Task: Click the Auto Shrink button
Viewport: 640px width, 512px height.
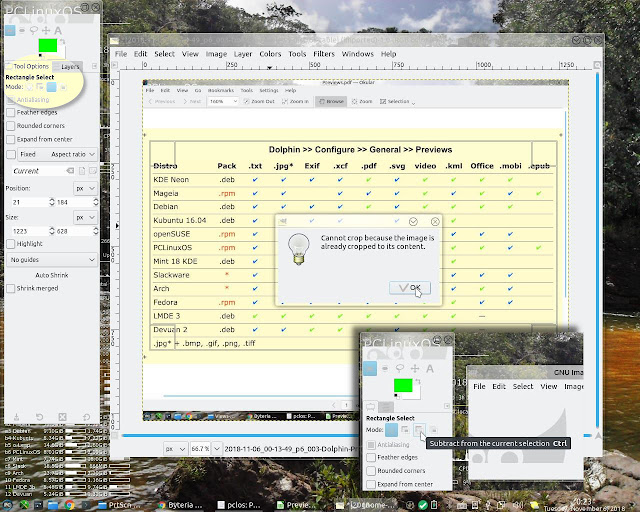Action: tap(52, 275)
